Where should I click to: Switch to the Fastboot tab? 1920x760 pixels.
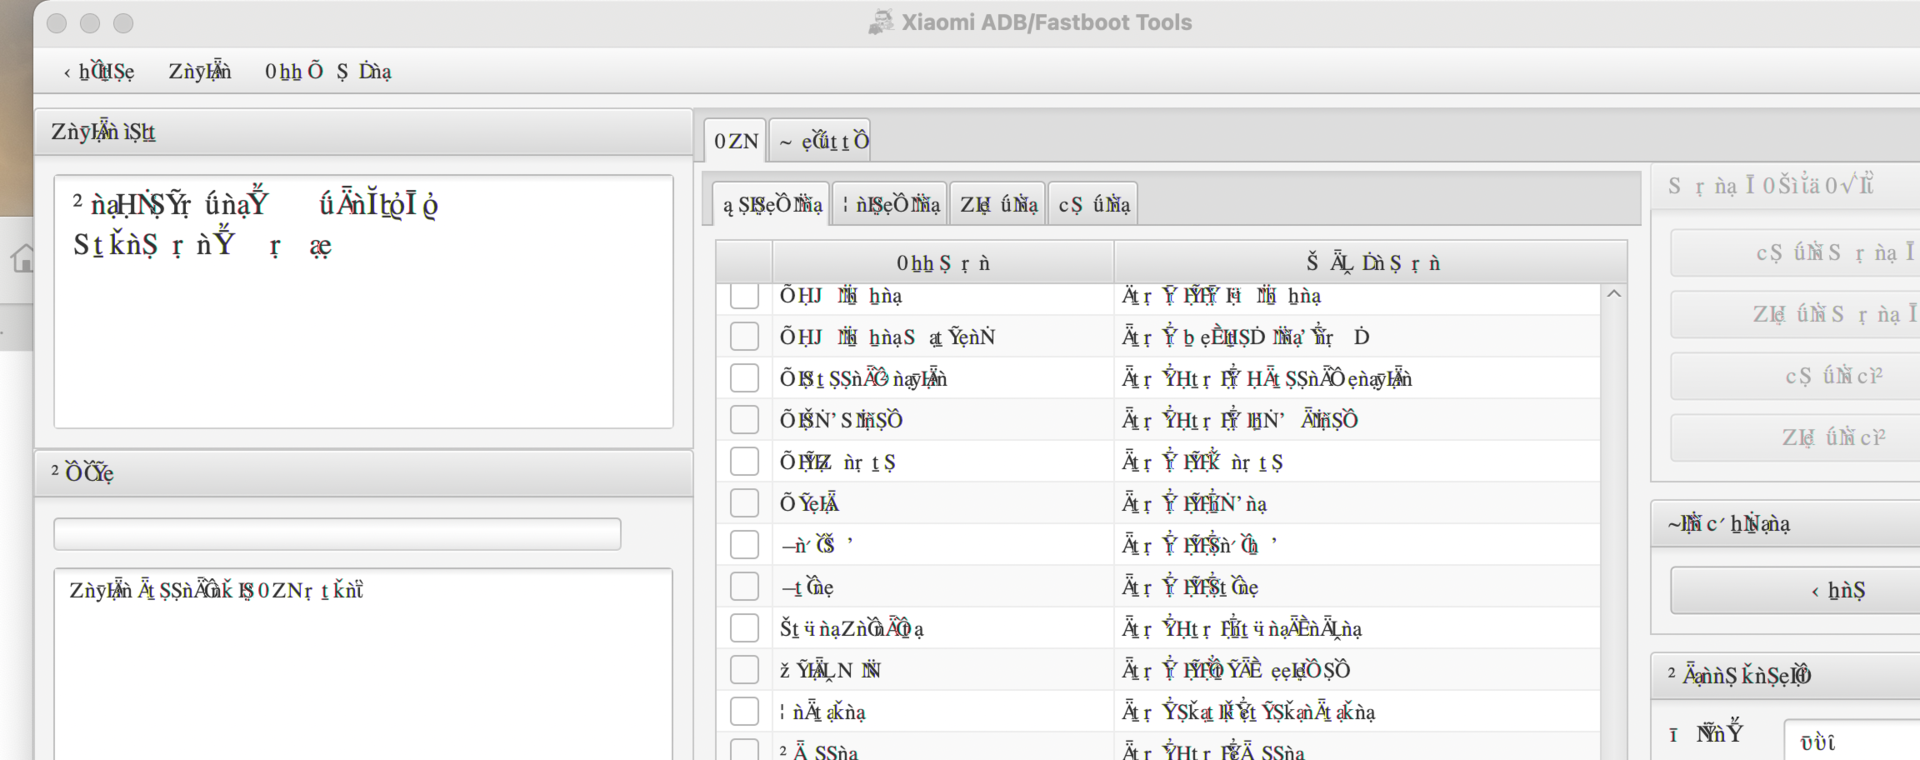pos(823,141)
